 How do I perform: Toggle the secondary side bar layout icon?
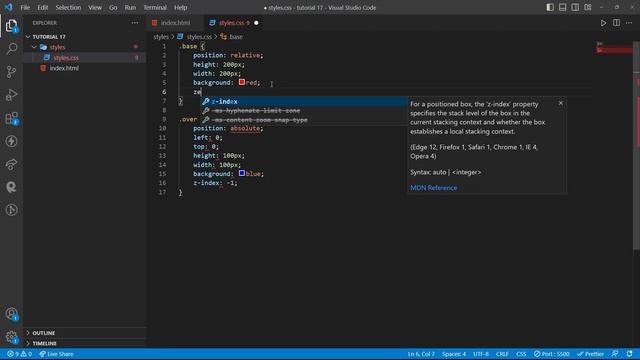(x=575, y=7)
